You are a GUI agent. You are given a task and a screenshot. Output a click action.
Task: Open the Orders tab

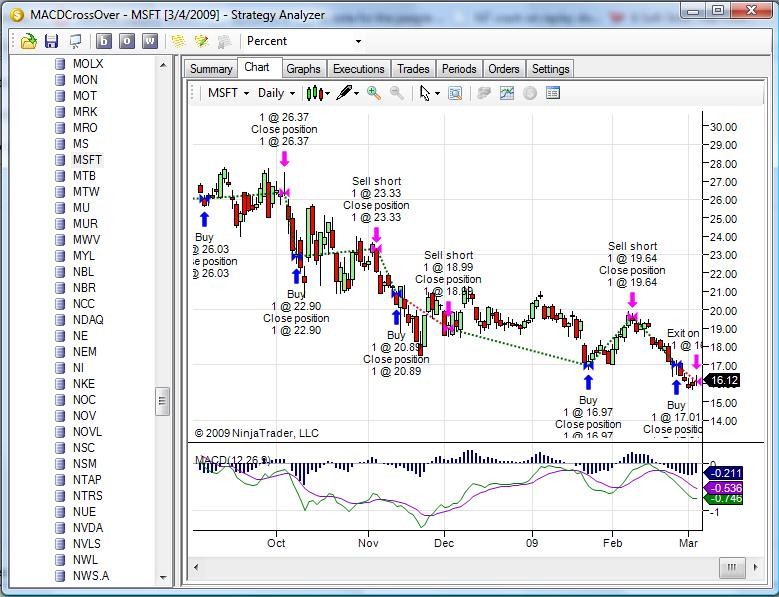click(x=504, y=69)
